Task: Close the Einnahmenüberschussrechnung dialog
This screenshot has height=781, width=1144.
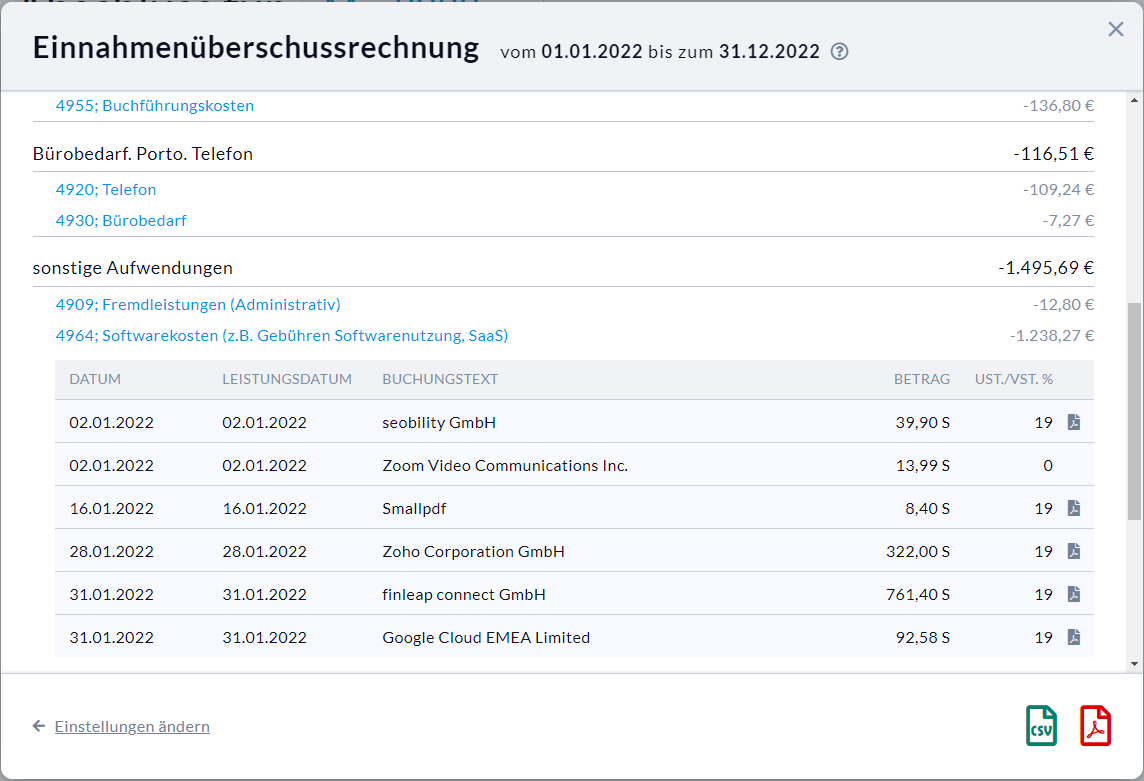Action: 1116,30
